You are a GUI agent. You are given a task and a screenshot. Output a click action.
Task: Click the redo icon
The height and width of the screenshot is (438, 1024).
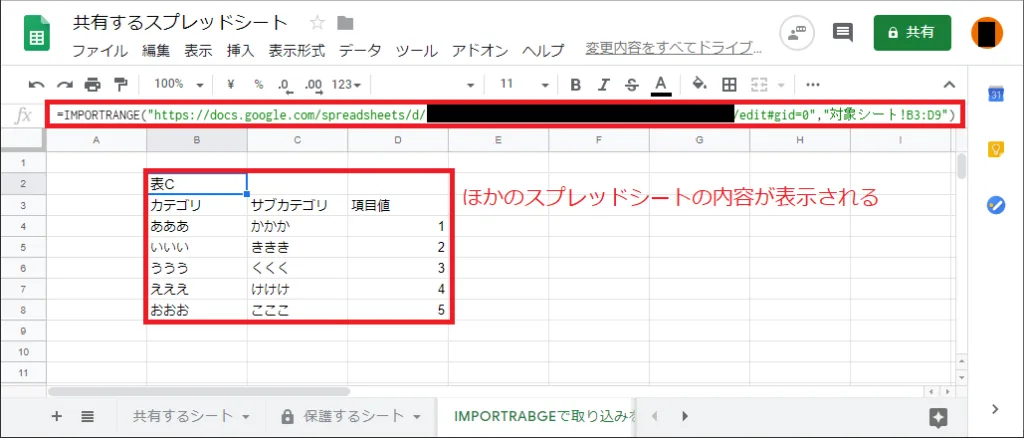tap(65, 84)
